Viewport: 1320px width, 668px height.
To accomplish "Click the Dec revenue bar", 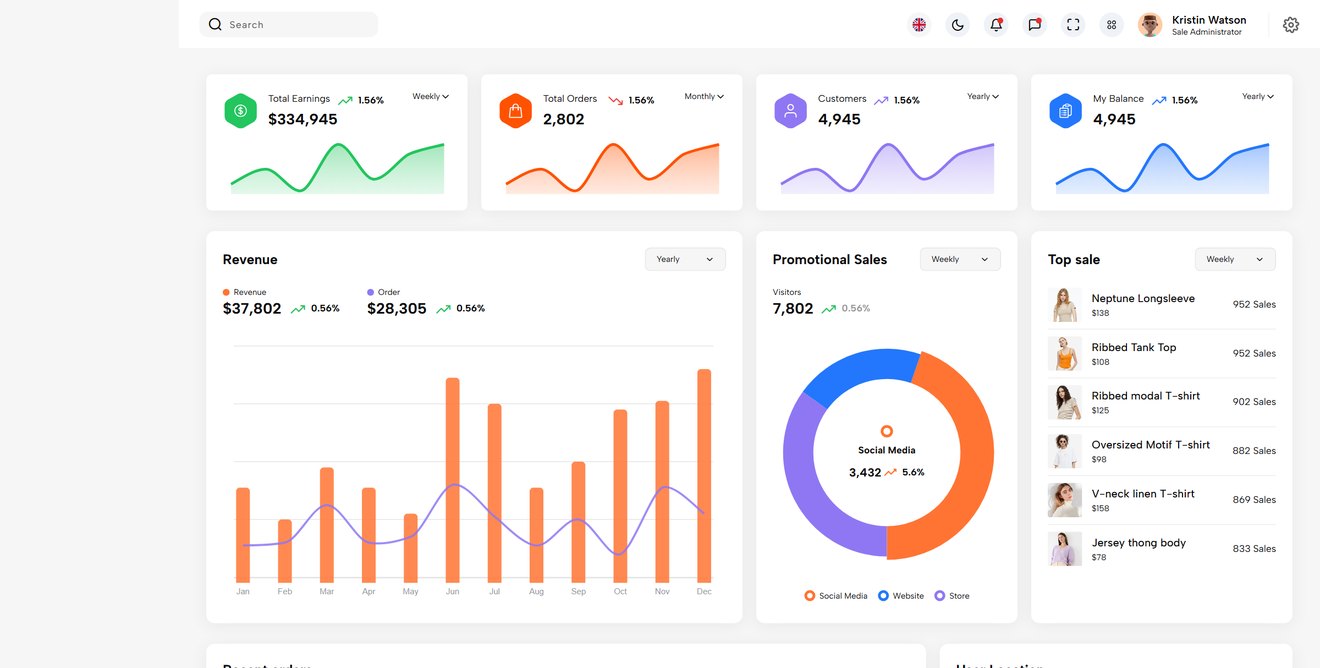I will coord(704,475).
